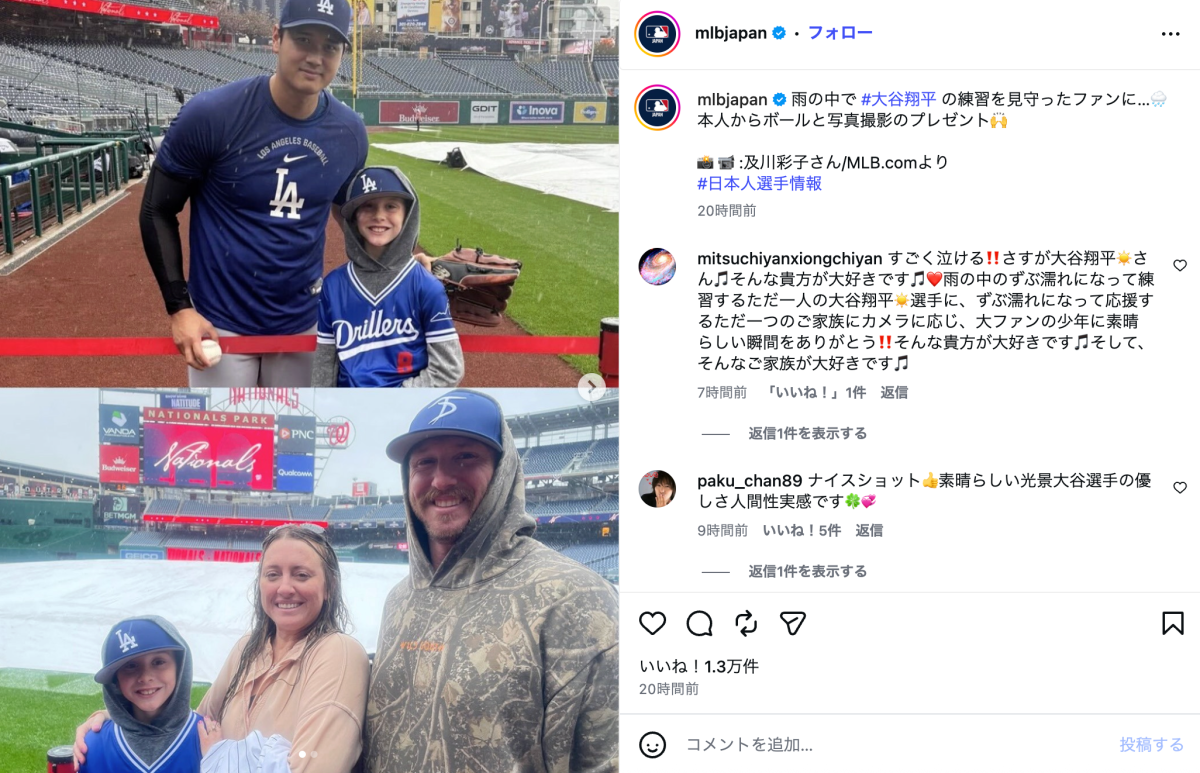The height and width of the screenshot is (773, 1200).
Task: View the いいね！1.3万件 likes list
Action: (699, 666)
